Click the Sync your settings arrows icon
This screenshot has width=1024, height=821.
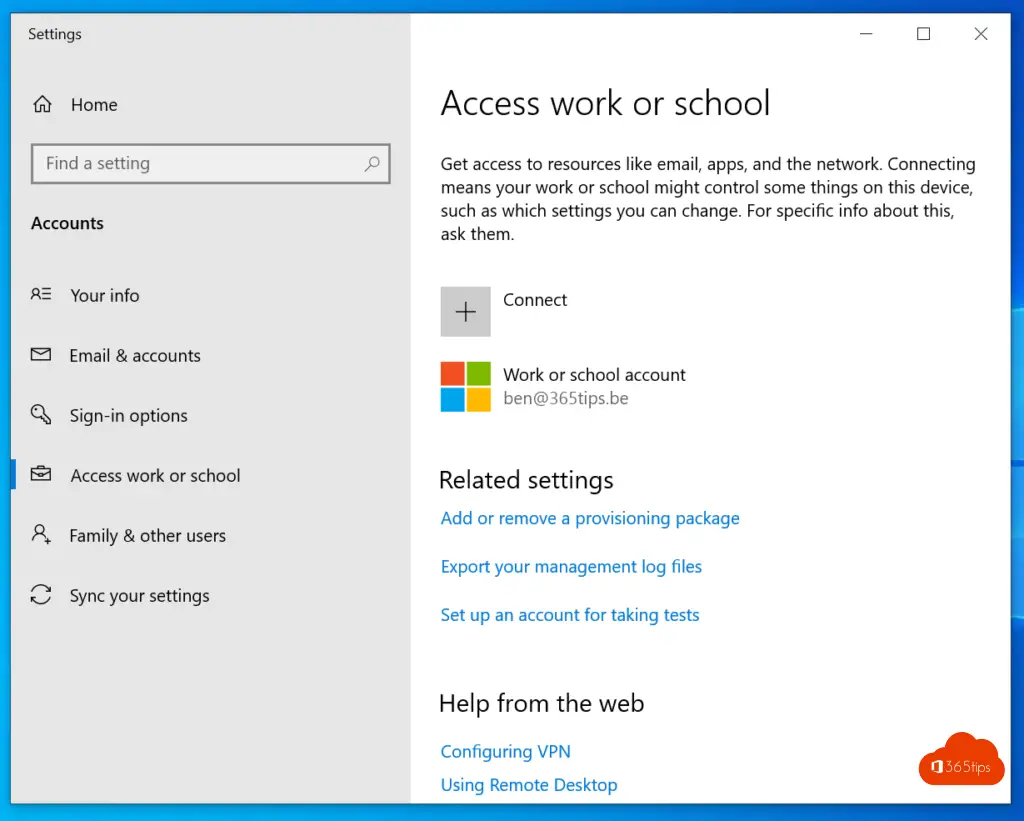pos(40,594)
